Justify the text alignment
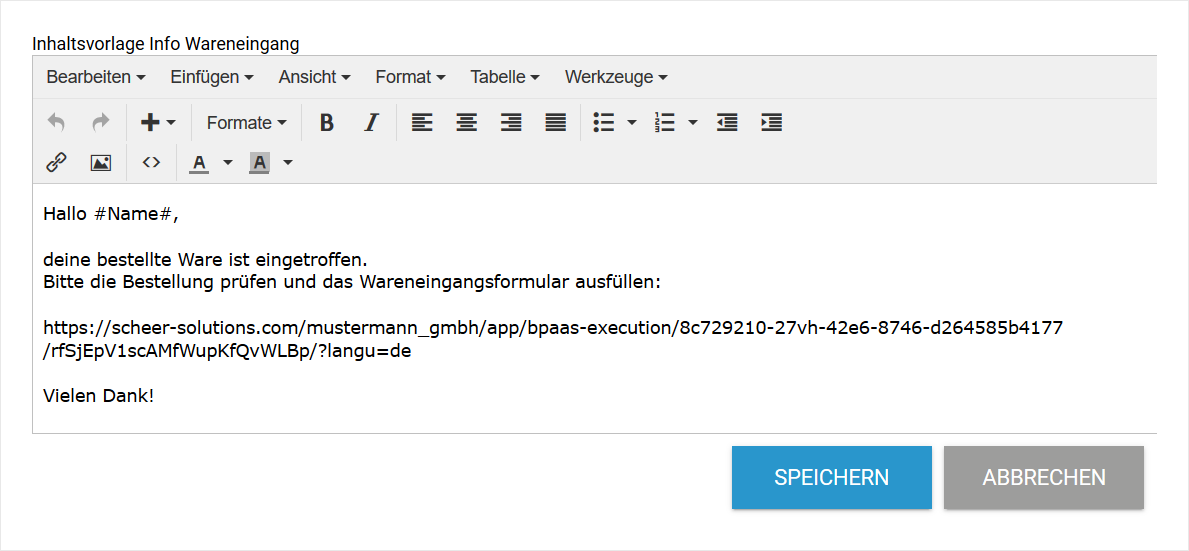This screenshot has height=551, width=1189. tap(555, 123)
